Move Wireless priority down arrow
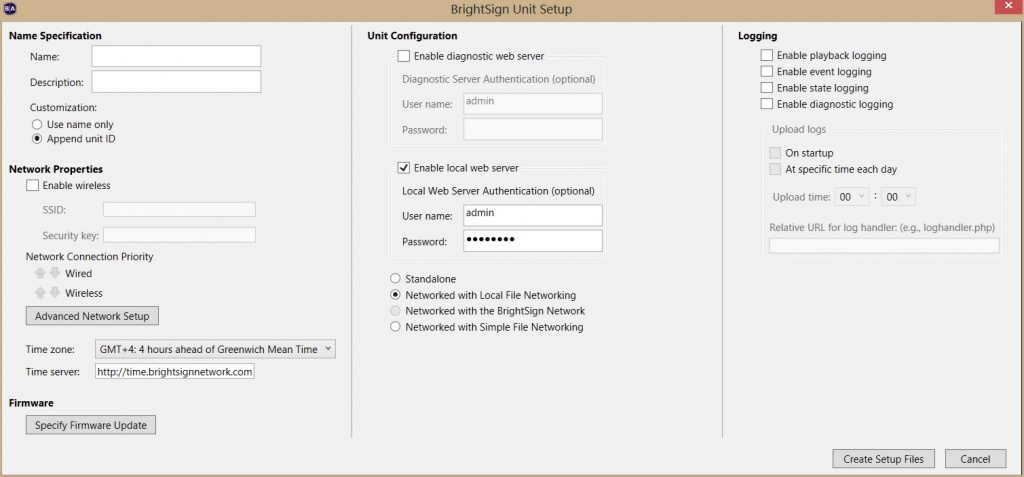This screenshot has width=1024, height=477. (55, 293)
